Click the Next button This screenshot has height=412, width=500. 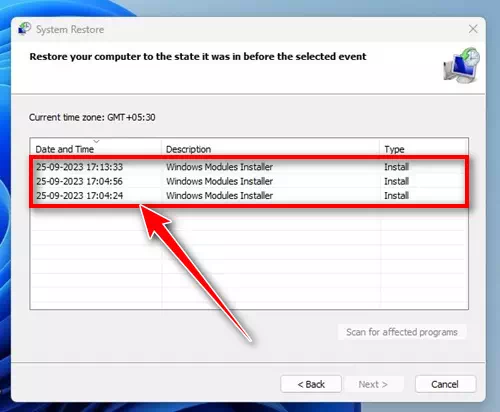[373, 384]
